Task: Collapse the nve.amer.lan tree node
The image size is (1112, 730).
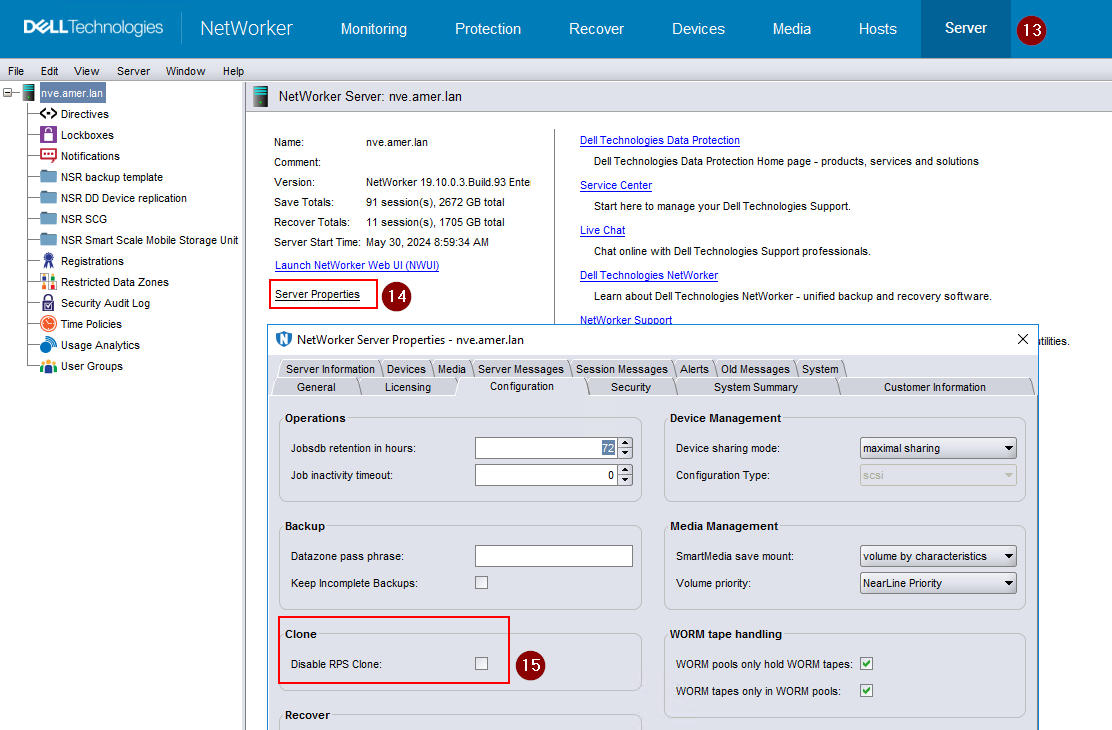Action: click(7, 92)
